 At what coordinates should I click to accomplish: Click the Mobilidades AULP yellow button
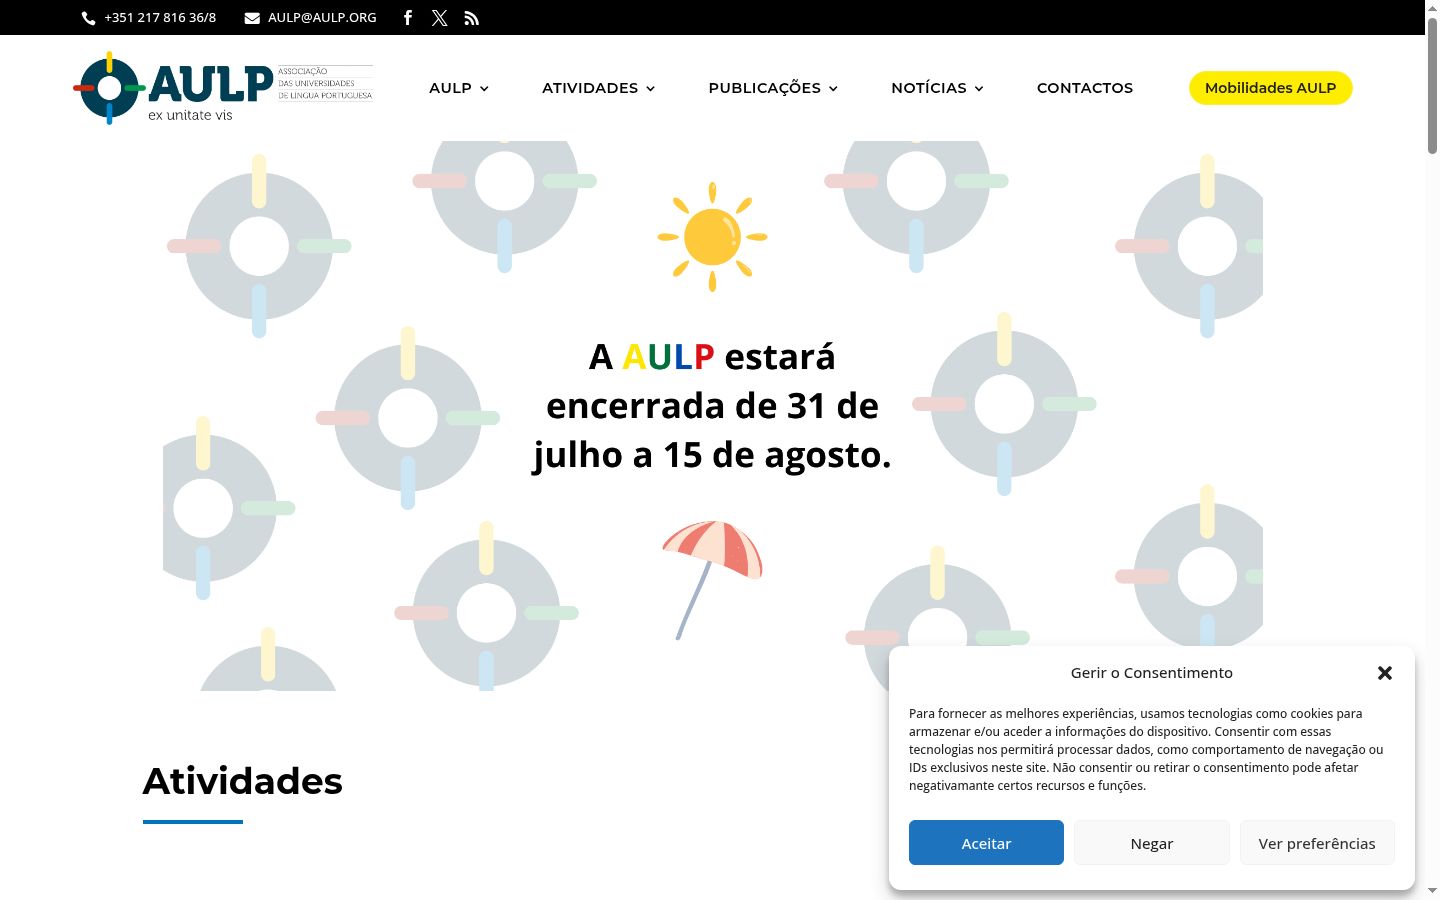coord(1270,88)
